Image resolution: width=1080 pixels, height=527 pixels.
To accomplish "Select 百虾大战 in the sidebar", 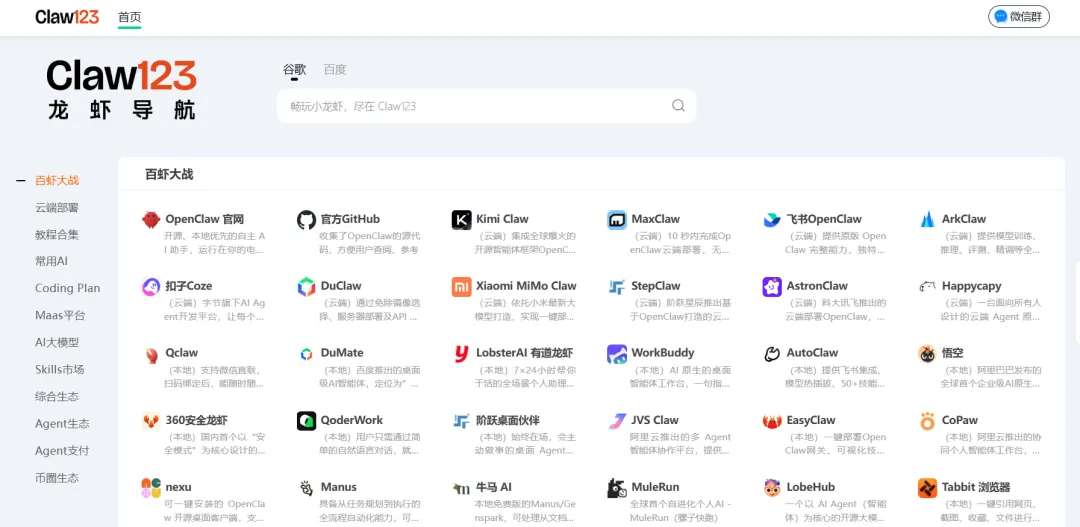I will coord(57,180).
